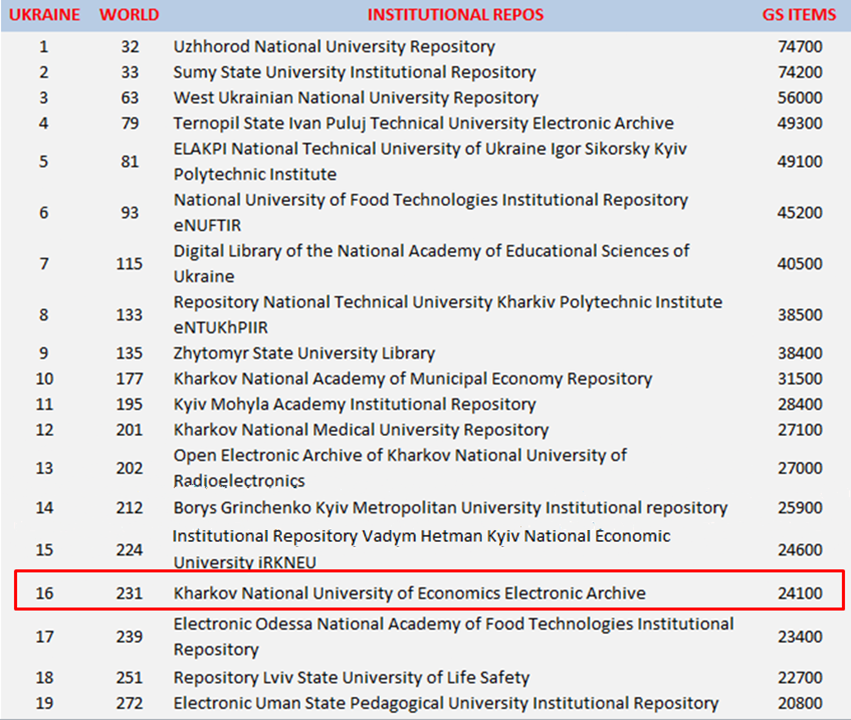
Task: Select Digital Library of National Academy of Educational Sciences
Action: point(431,263)
